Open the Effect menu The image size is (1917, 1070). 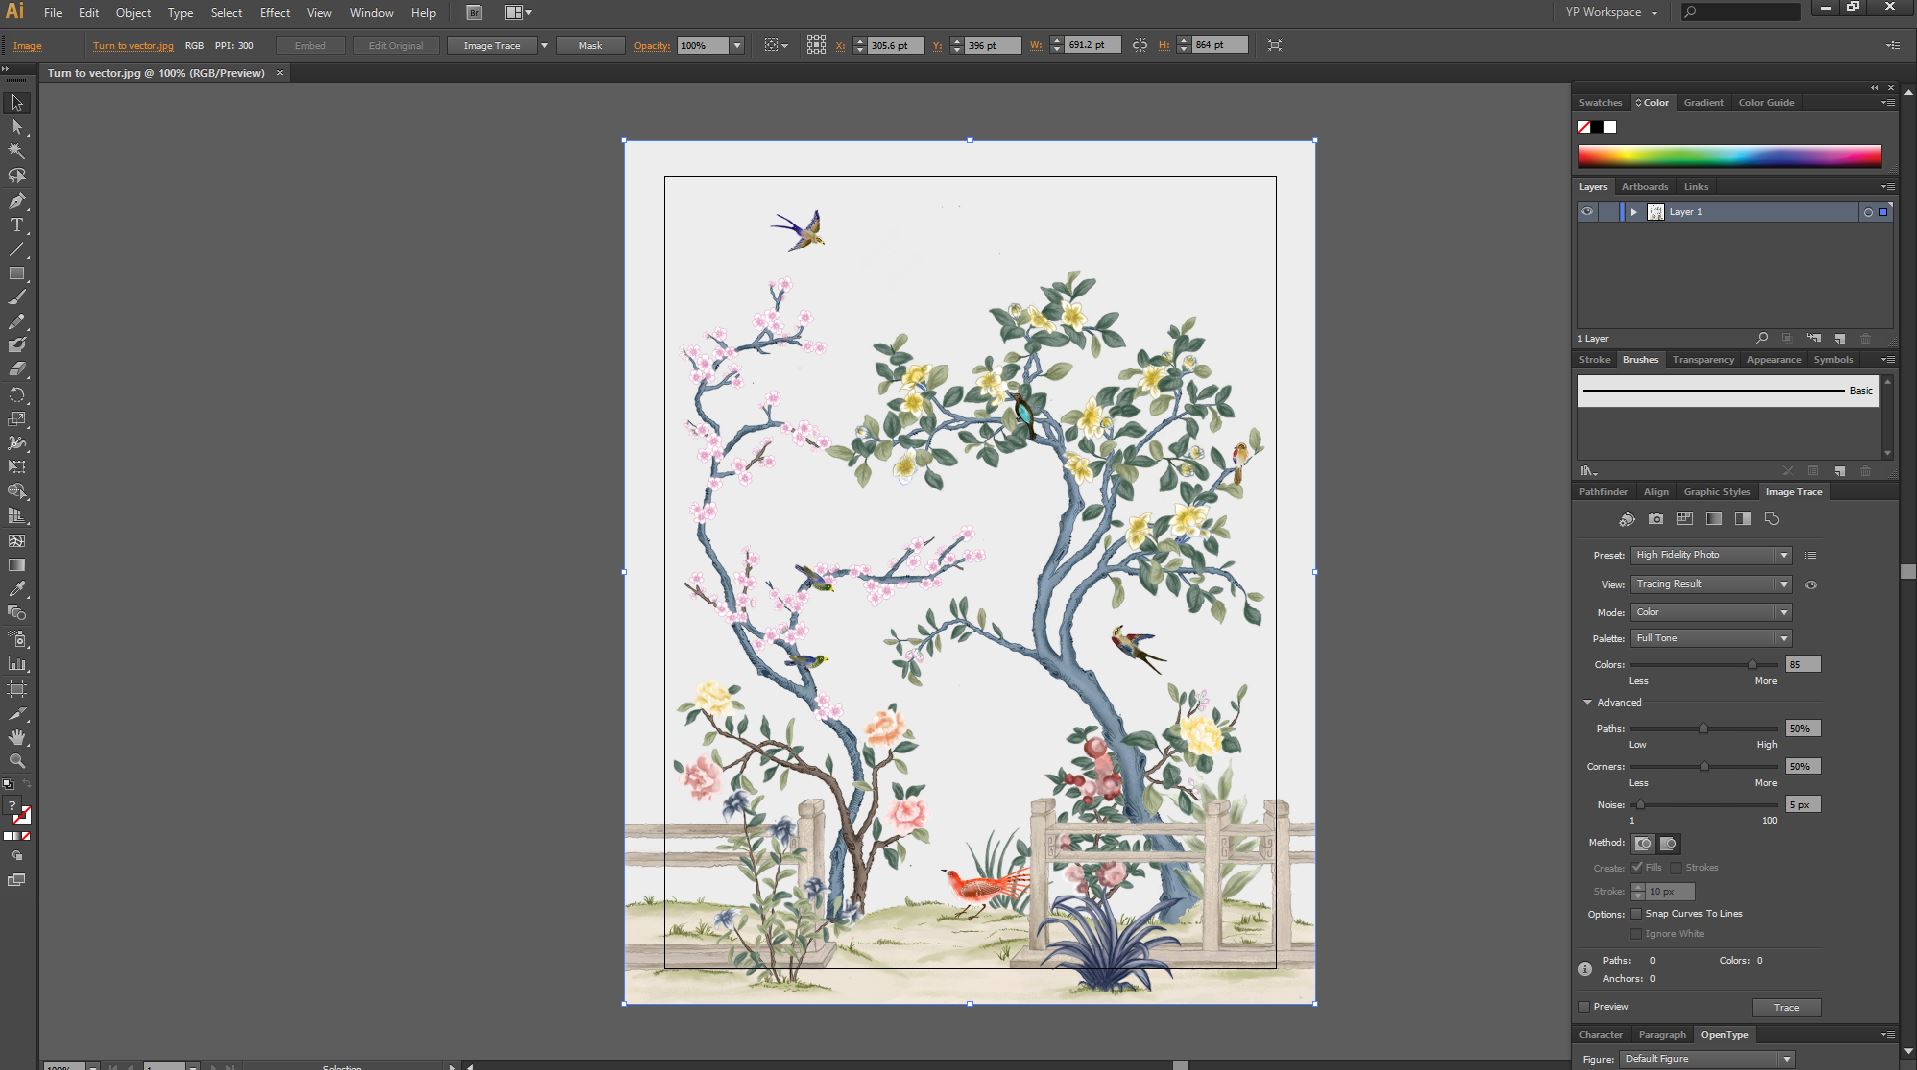click(275, 13)
